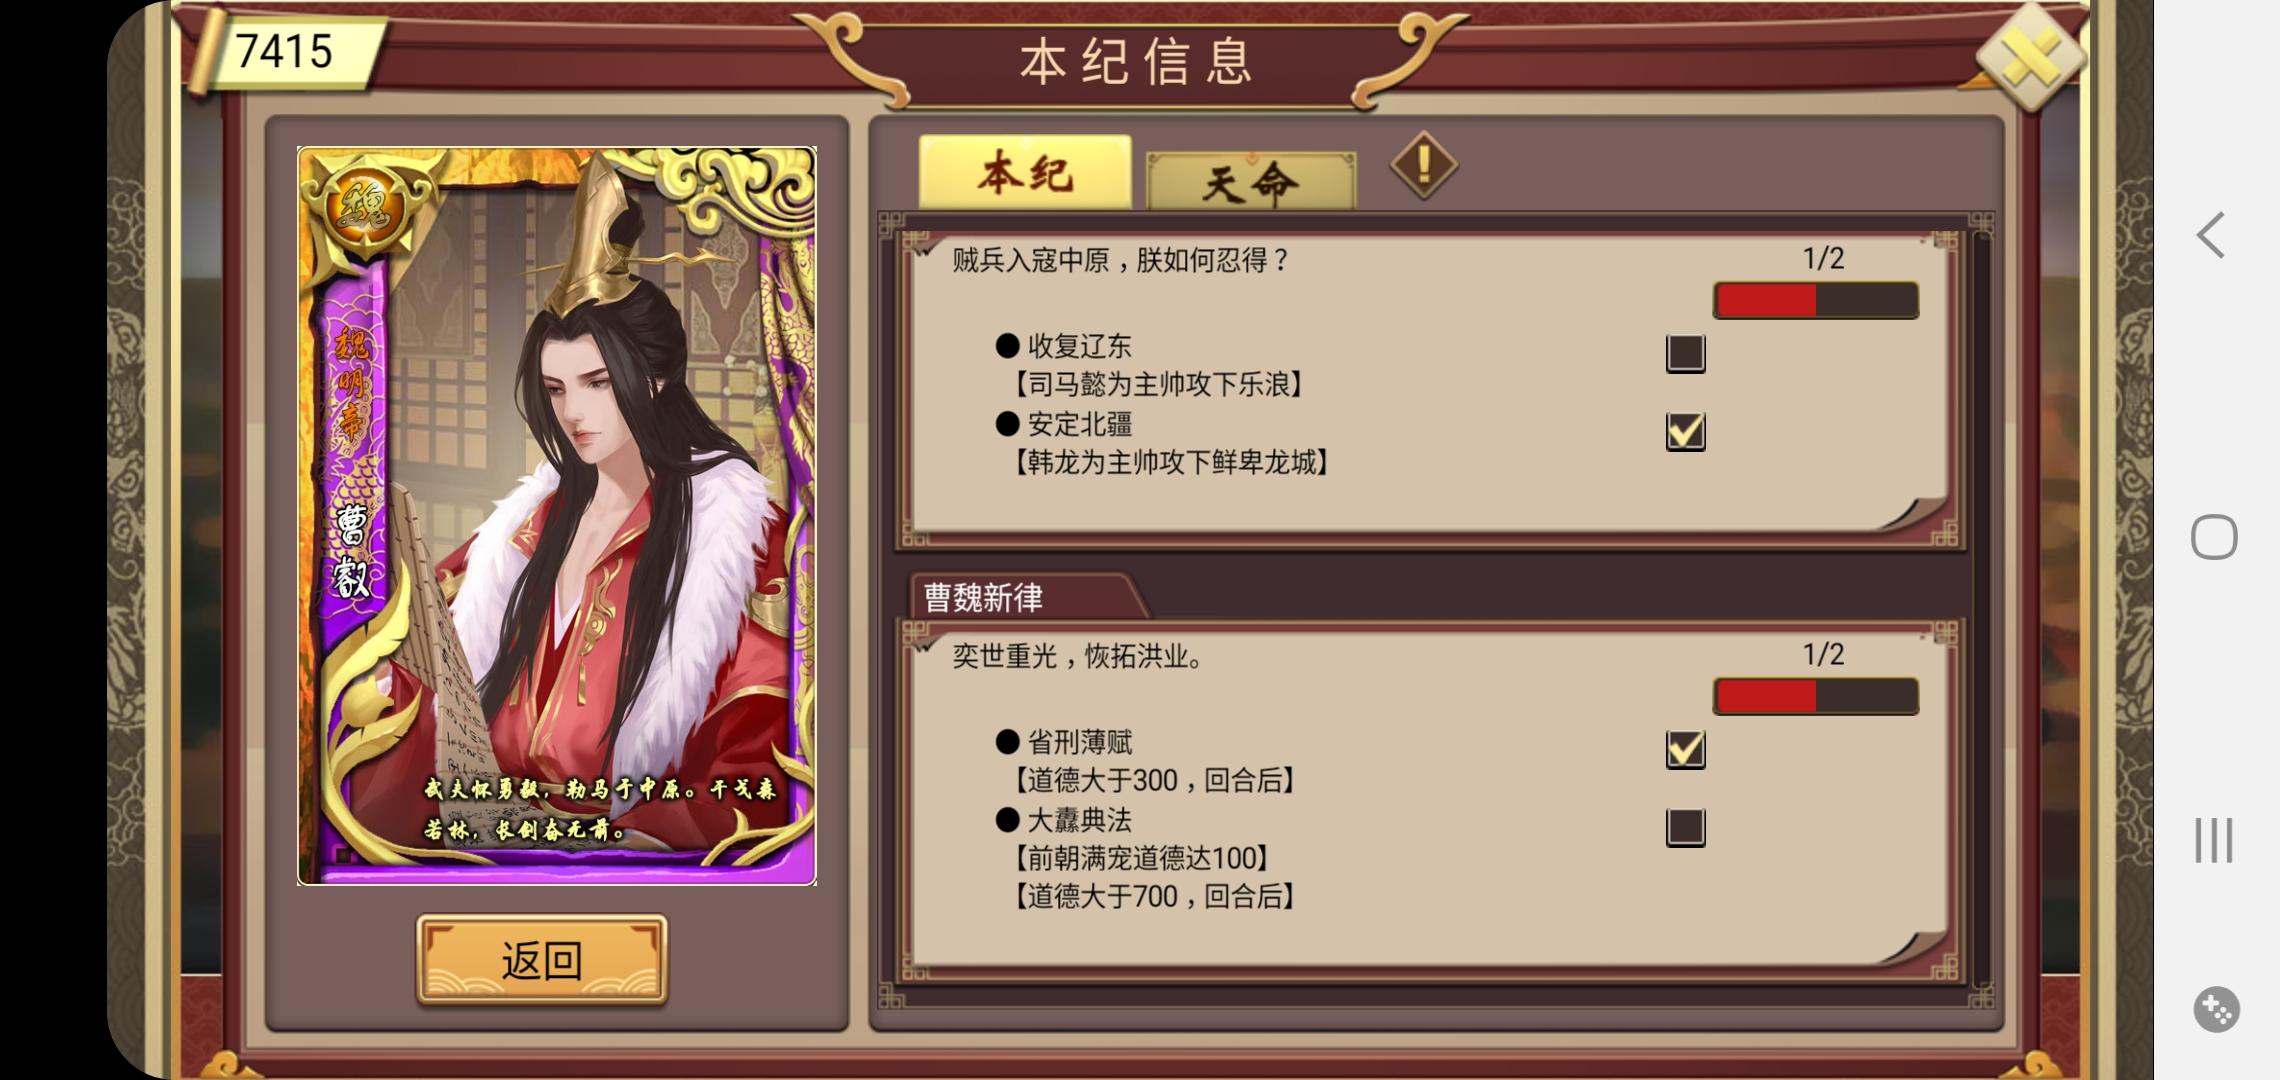2280x1080 pixels.
Task: Toggle the 收复辽东 checkbox
Action: (1685, 353)
